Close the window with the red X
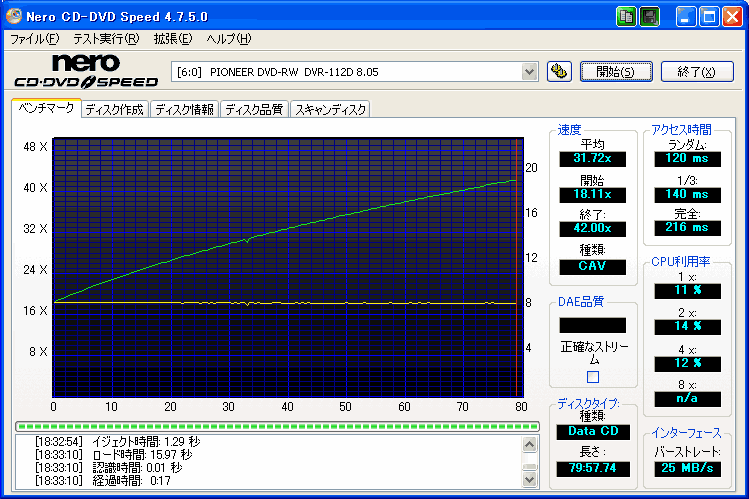 (731, 17)
